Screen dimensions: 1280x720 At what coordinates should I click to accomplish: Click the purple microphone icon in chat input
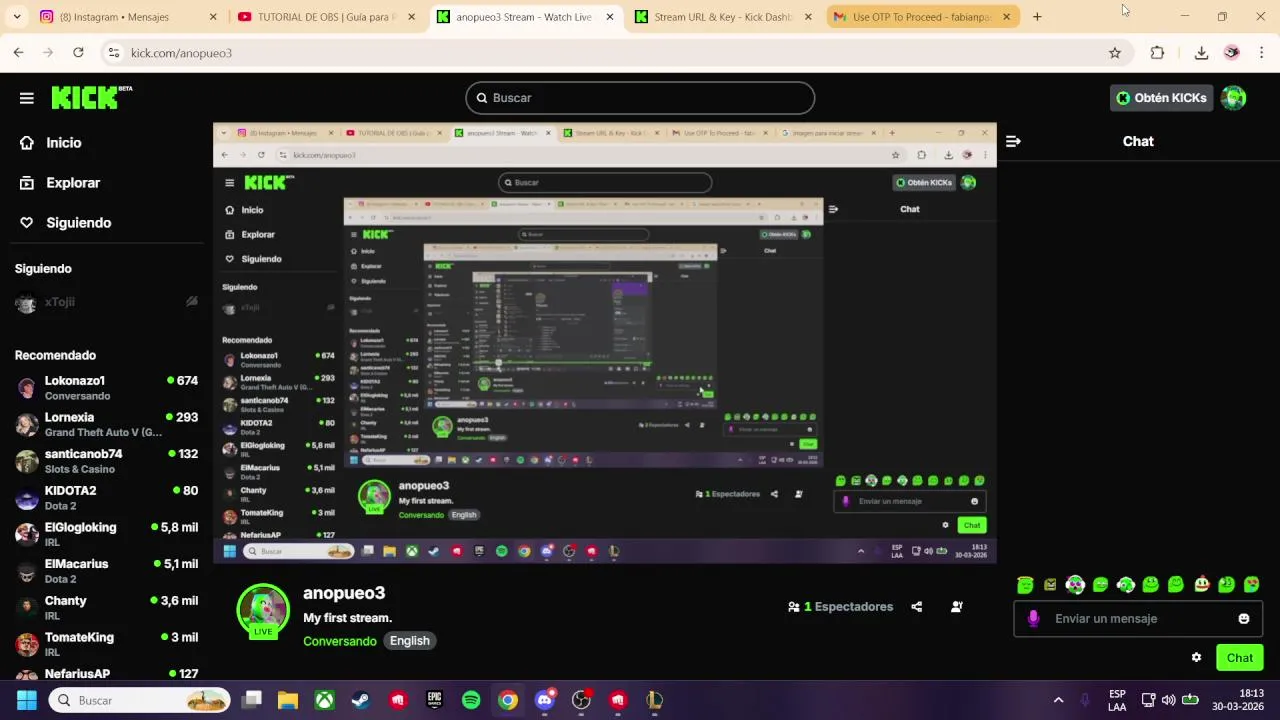pyautogui.click(x=1033, y=619)
